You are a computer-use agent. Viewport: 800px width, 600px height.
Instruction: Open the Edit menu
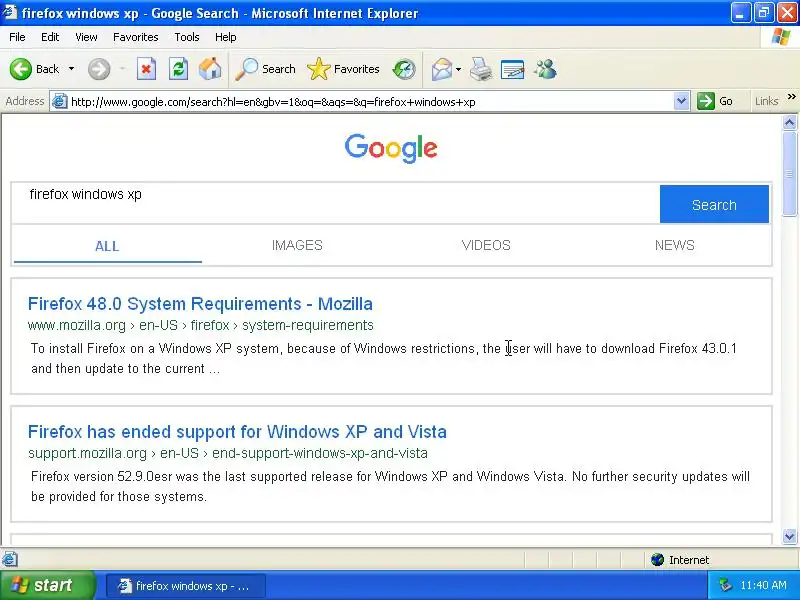50,37
